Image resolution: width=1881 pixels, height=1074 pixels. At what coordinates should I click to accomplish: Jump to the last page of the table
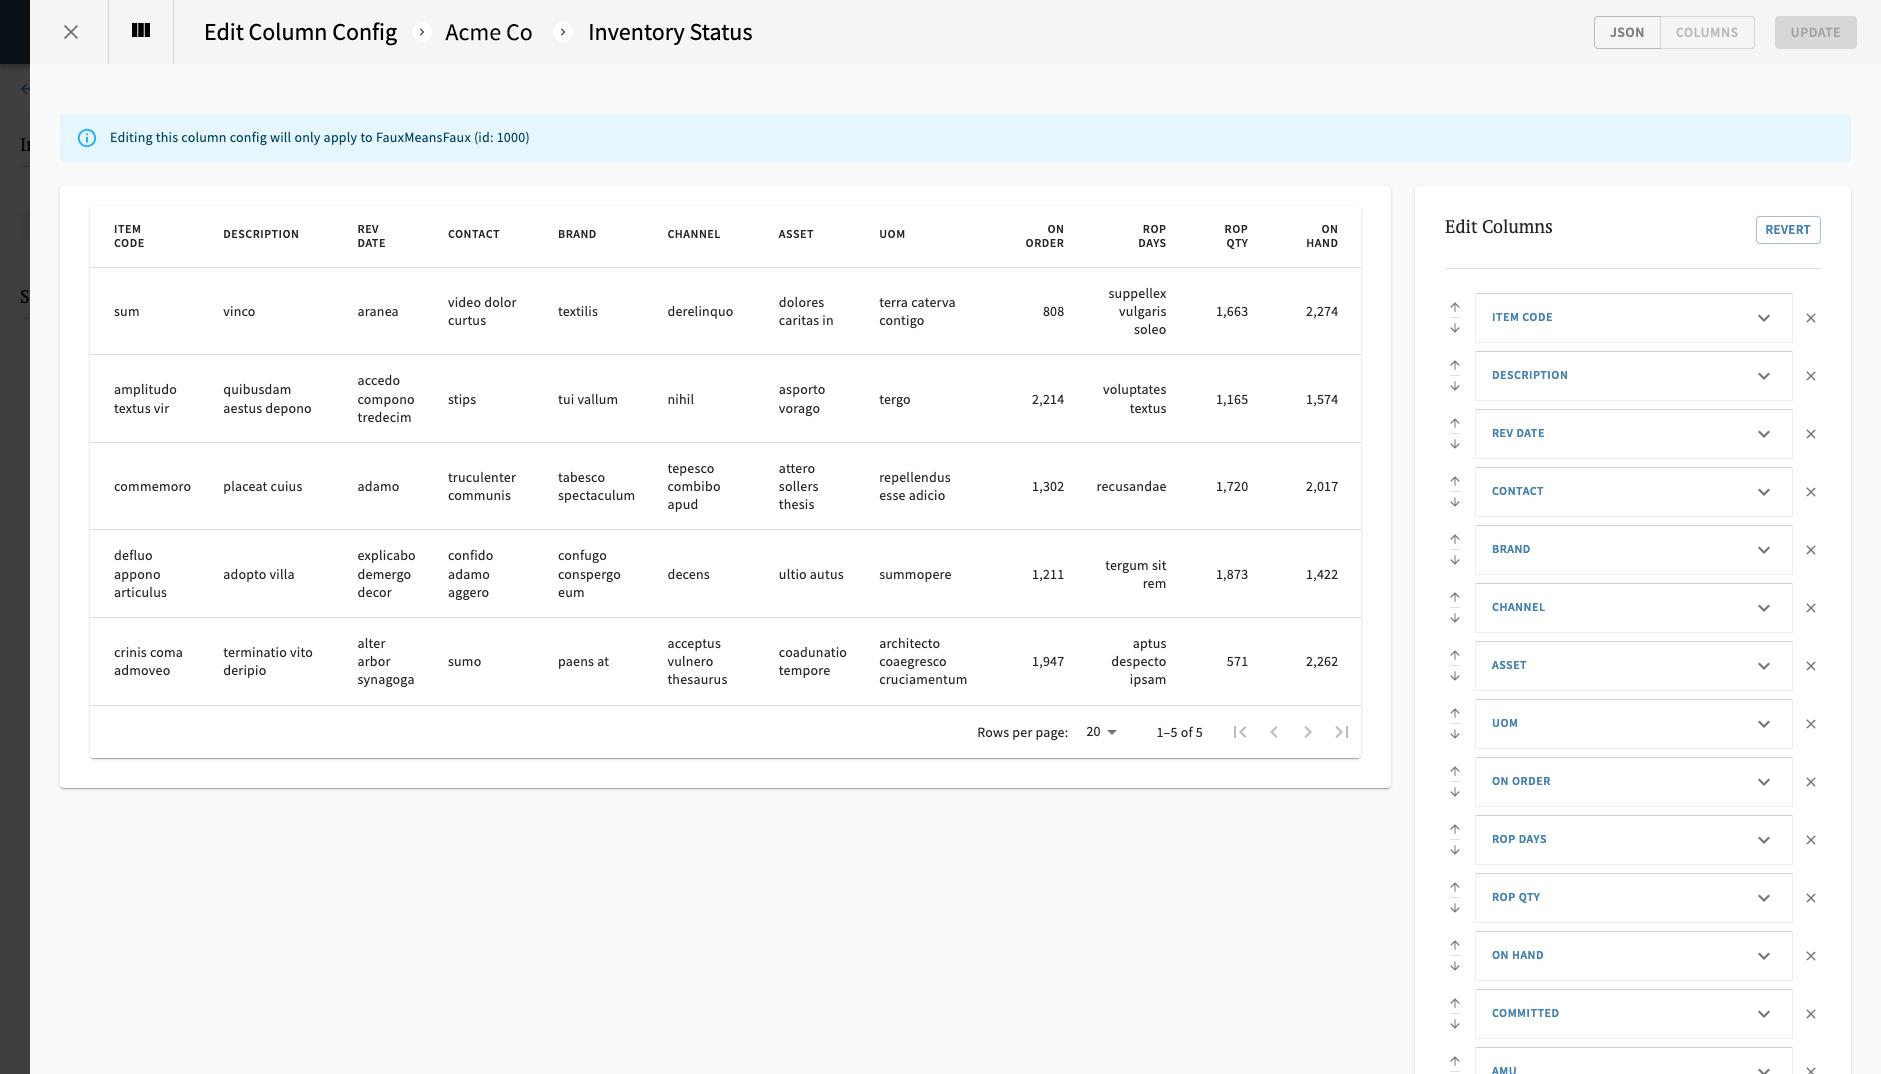coord(1342,731)
